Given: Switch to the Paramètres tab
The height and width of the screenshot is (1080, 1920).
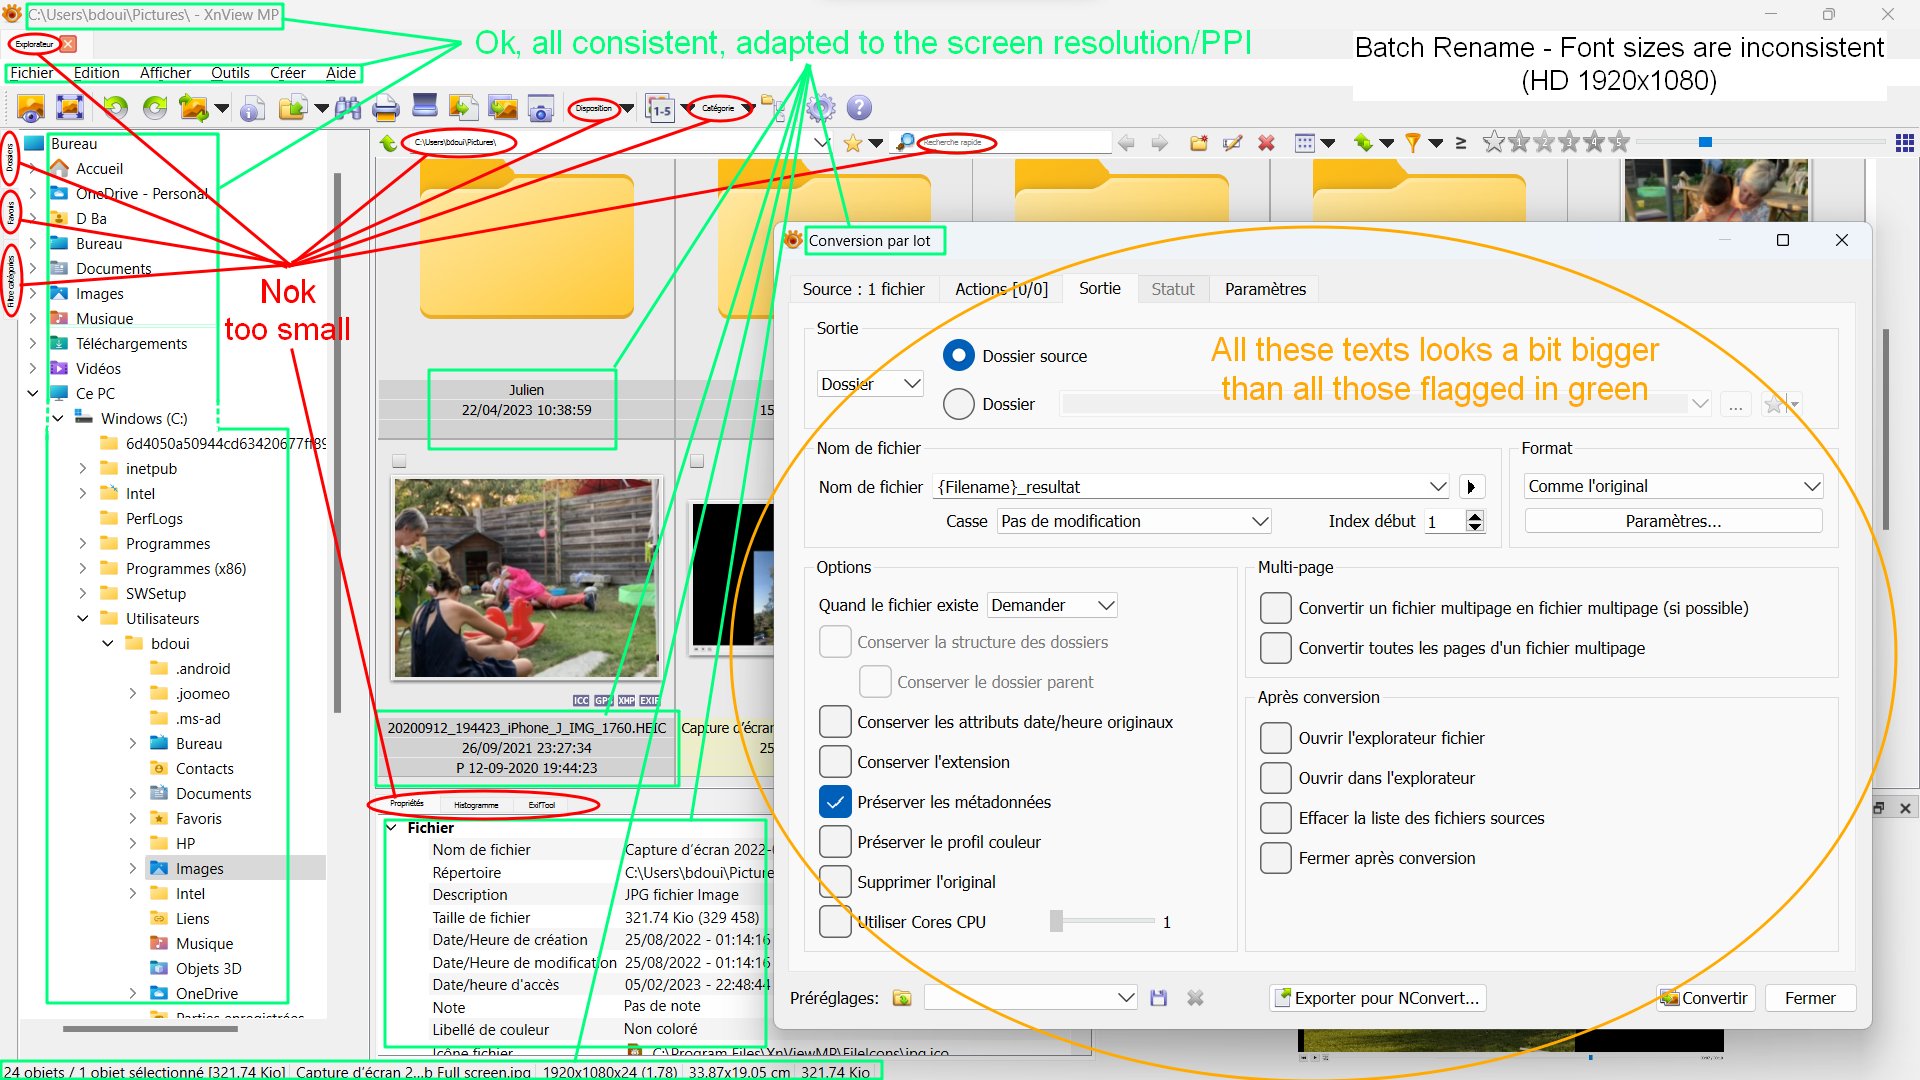Looking at the screenshot, I should pos(1265,289).
